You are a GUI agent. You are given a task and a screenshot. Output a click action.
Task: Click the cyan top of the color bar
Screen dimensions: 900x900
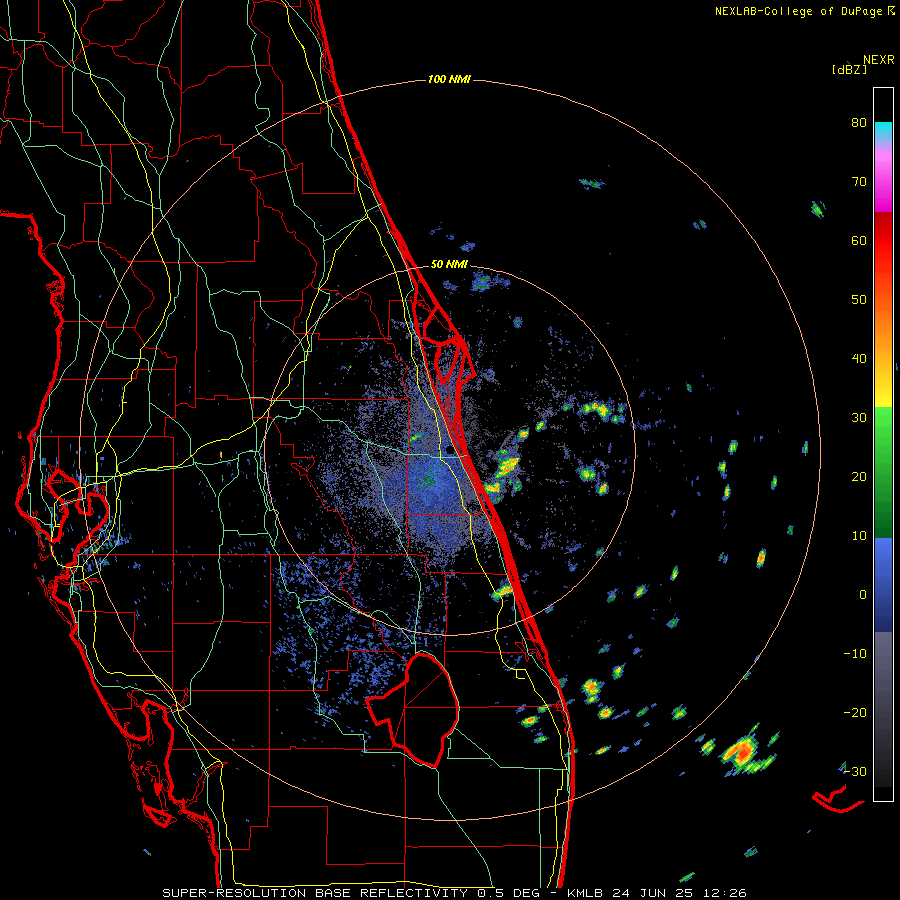click(883, 131)
